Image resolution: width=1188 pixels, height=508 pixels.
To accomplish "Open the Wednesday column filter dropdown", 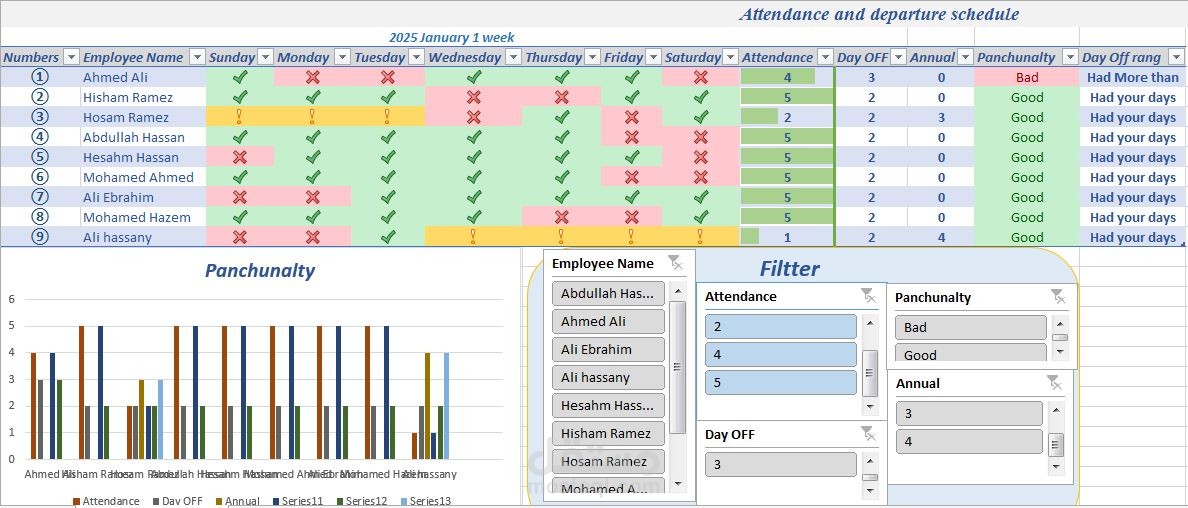I will (x=513, y=57).
